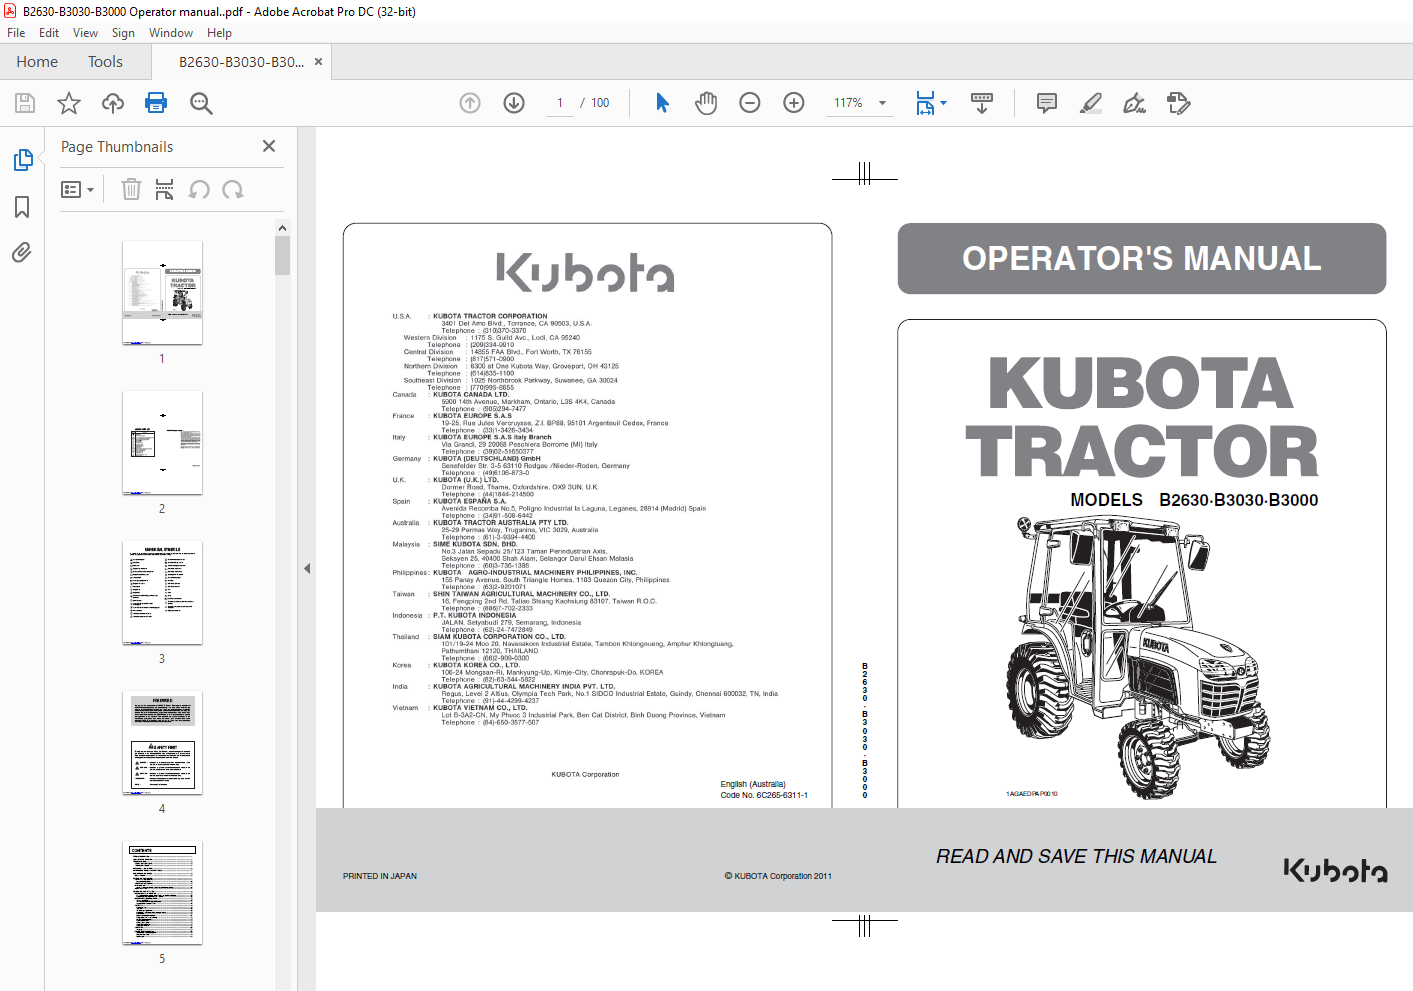
Task: Click the thumbnails scrollbar up arrow
Action: pos(283,228)
